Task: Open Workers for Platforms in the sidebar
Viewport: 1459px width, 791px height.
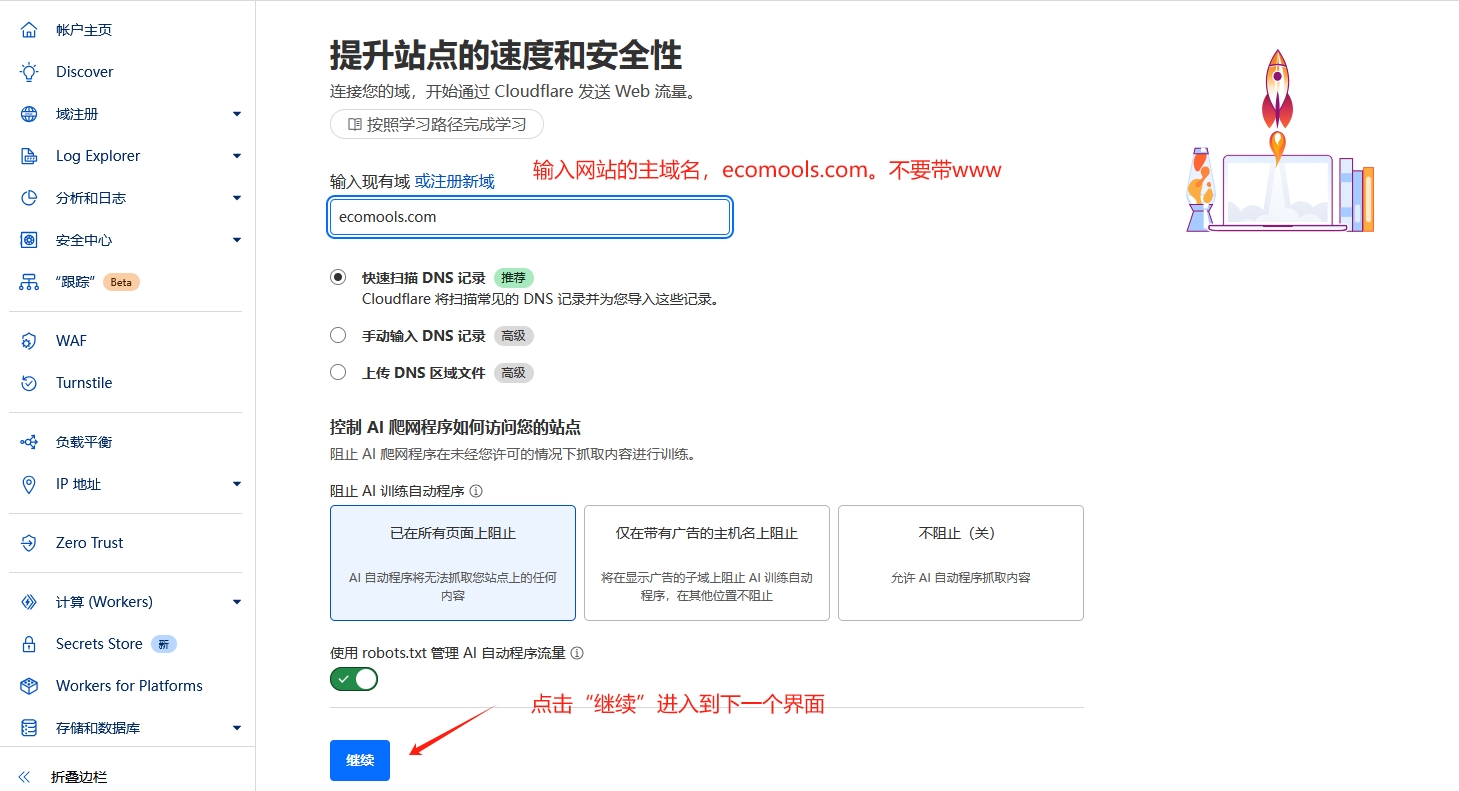Action: (128, 686)
